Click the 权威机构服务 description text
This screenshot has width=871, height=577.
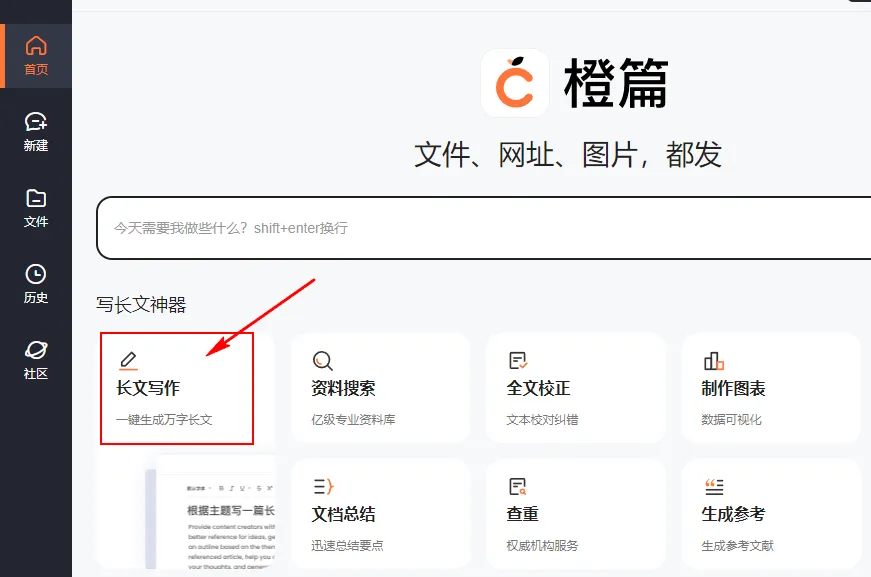click(542, 546)
